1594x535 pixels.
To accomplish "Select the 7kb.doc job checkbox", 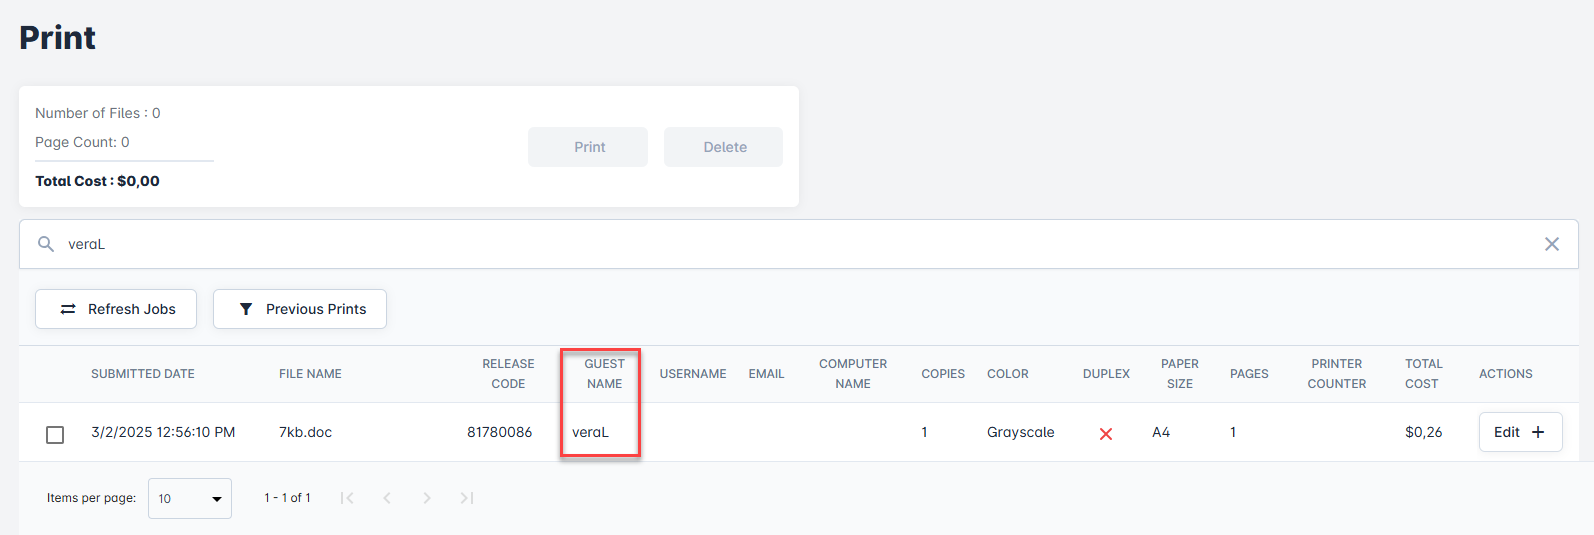I will 55,434.
